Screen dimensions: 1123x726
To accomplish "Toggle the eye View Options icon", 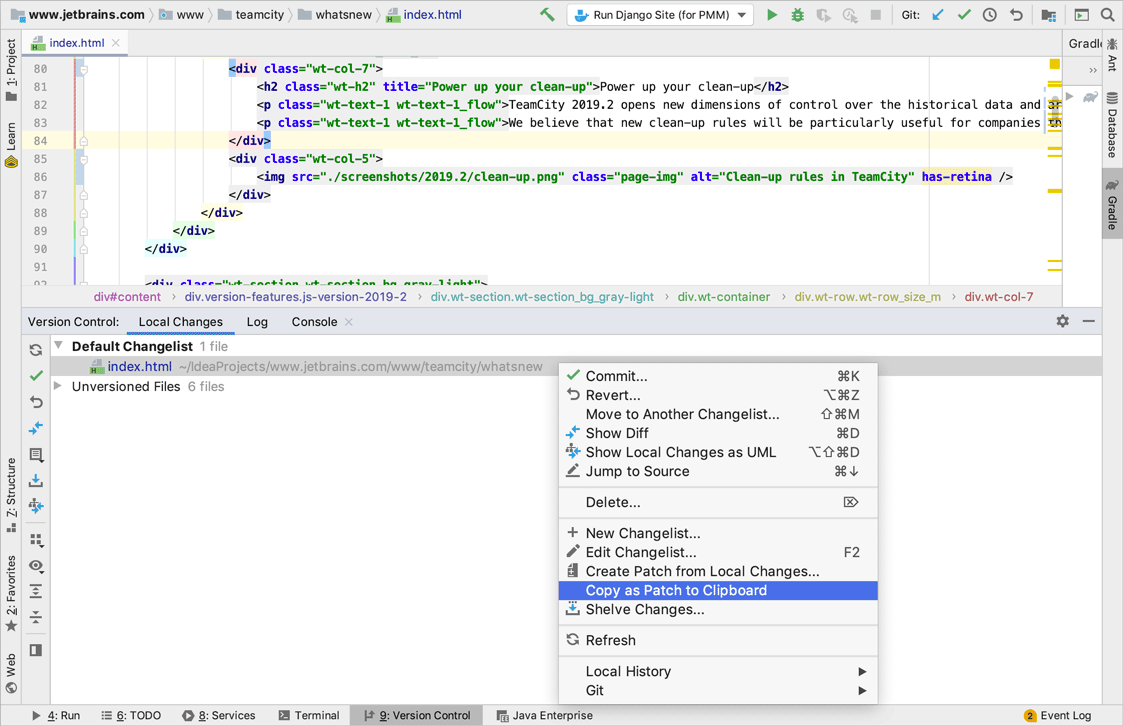I will click(36, 566).
